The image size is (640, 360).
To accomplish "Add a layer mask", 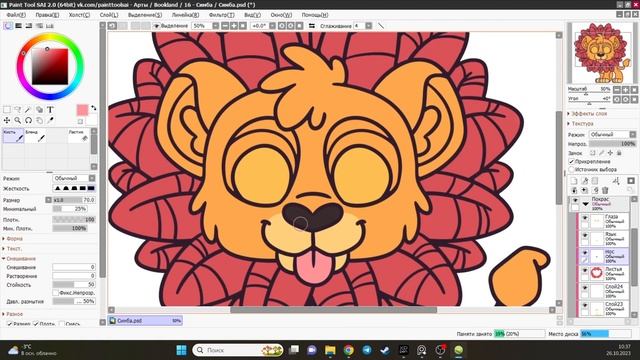I will pos(631,181).
